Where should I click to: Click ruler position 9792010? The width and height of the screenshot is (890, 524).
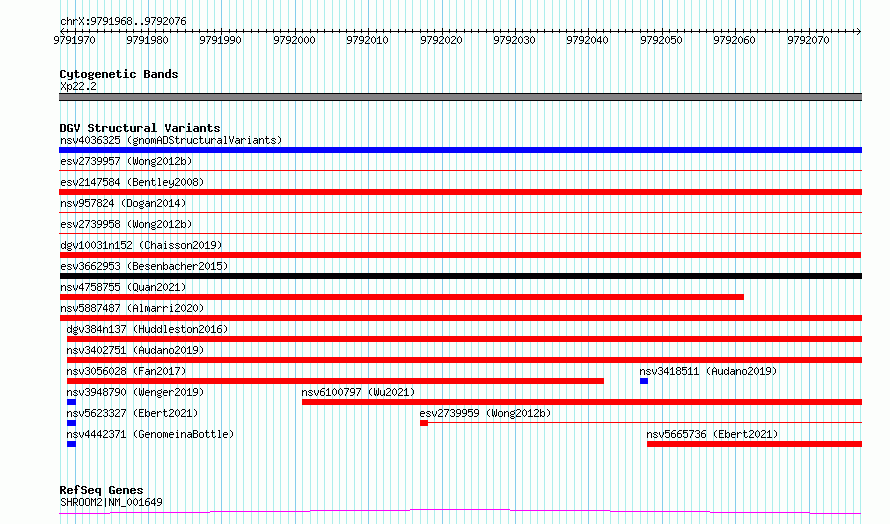point(367,40)
